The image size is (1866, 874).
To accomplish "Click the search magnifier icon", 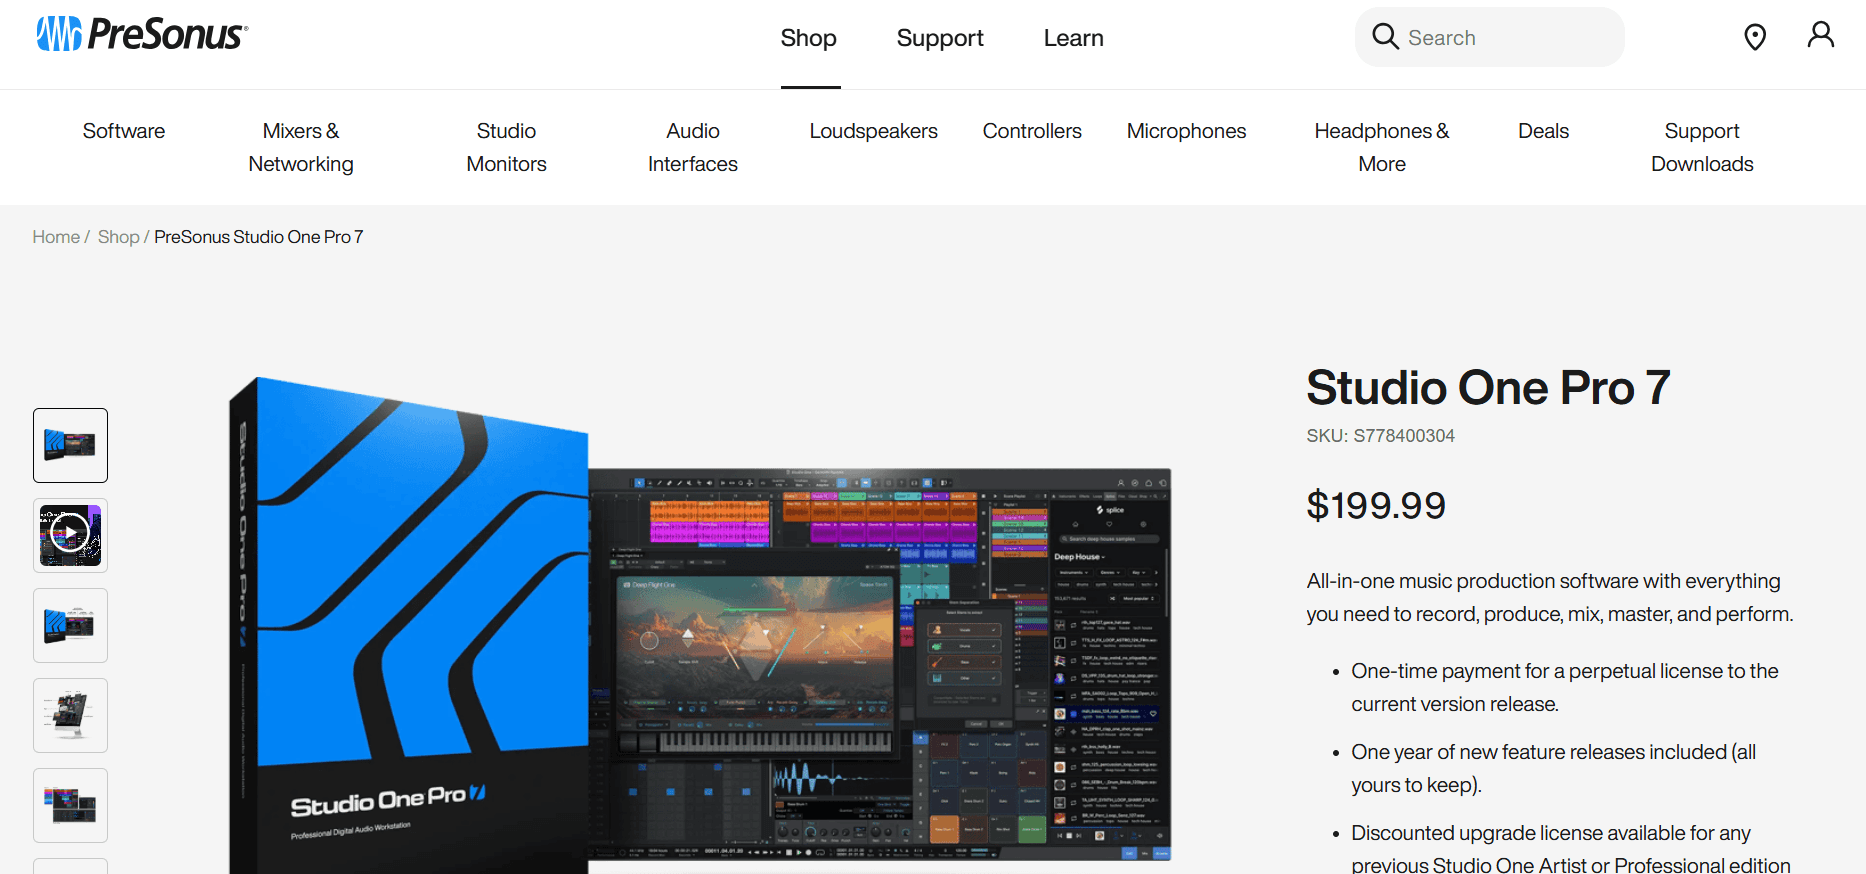I will coord(1385,37).
